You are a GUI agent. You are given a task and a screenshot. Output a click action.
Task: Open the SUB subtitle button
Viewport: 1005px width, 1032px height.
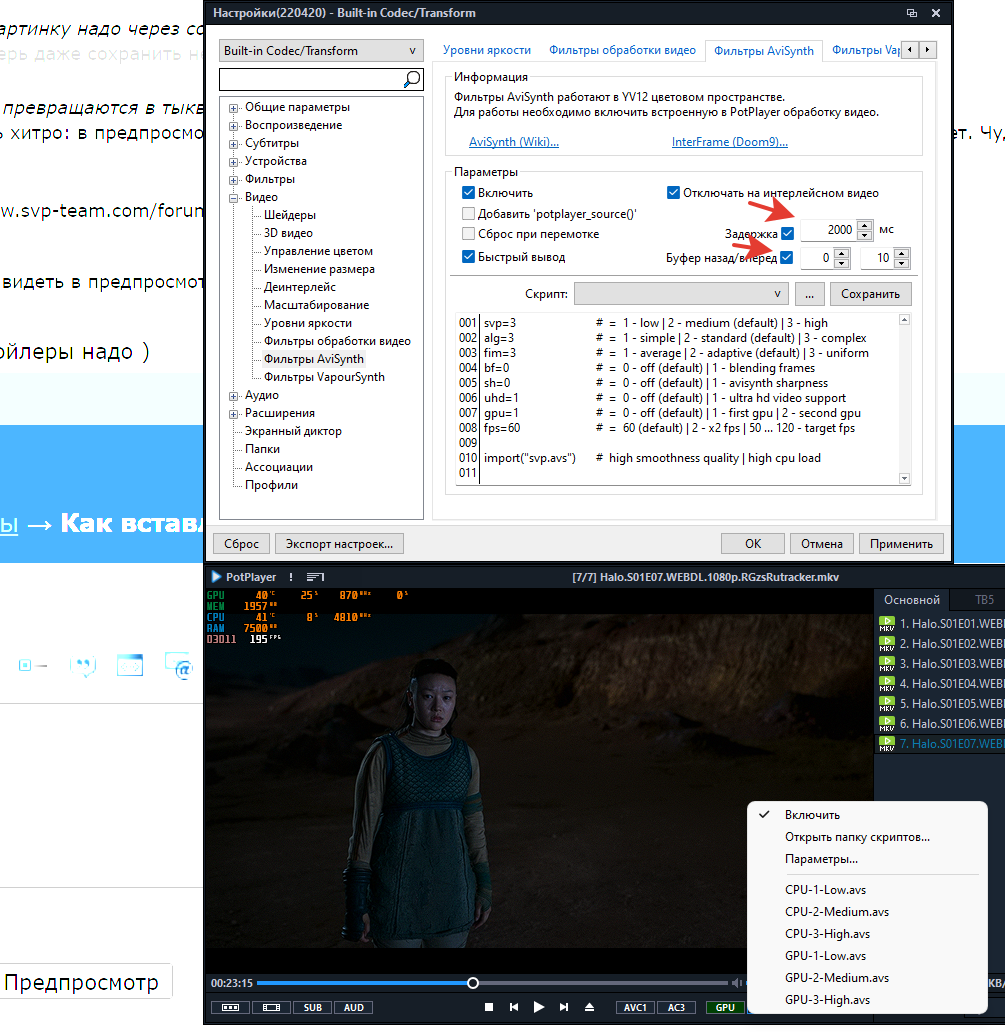coord(312,1008)
